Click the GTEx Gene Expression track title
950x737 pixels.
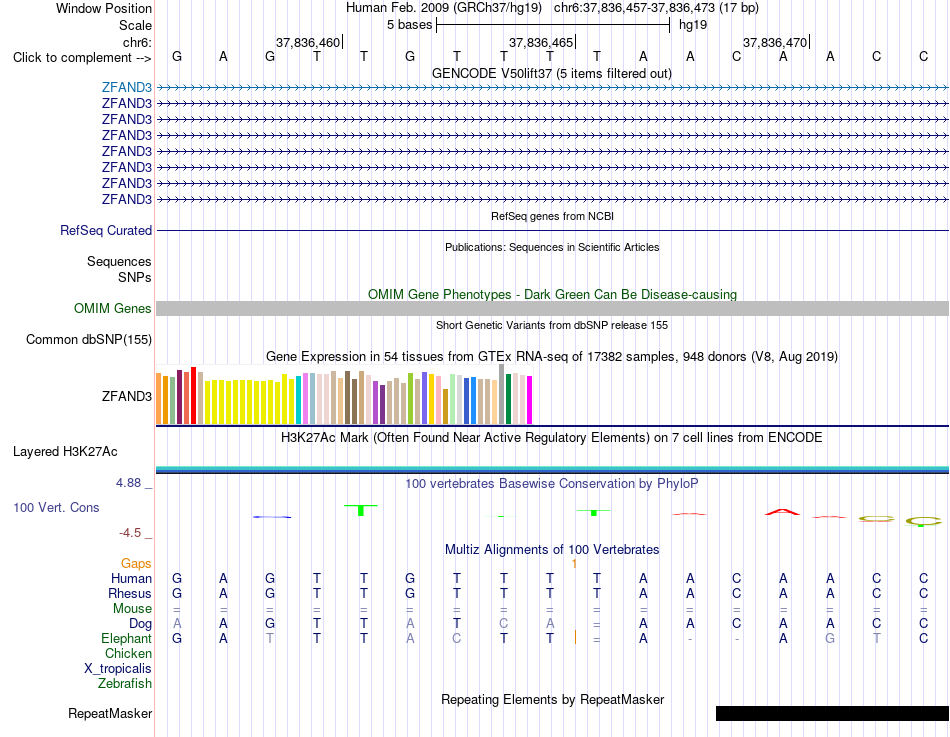click(552, 356)
